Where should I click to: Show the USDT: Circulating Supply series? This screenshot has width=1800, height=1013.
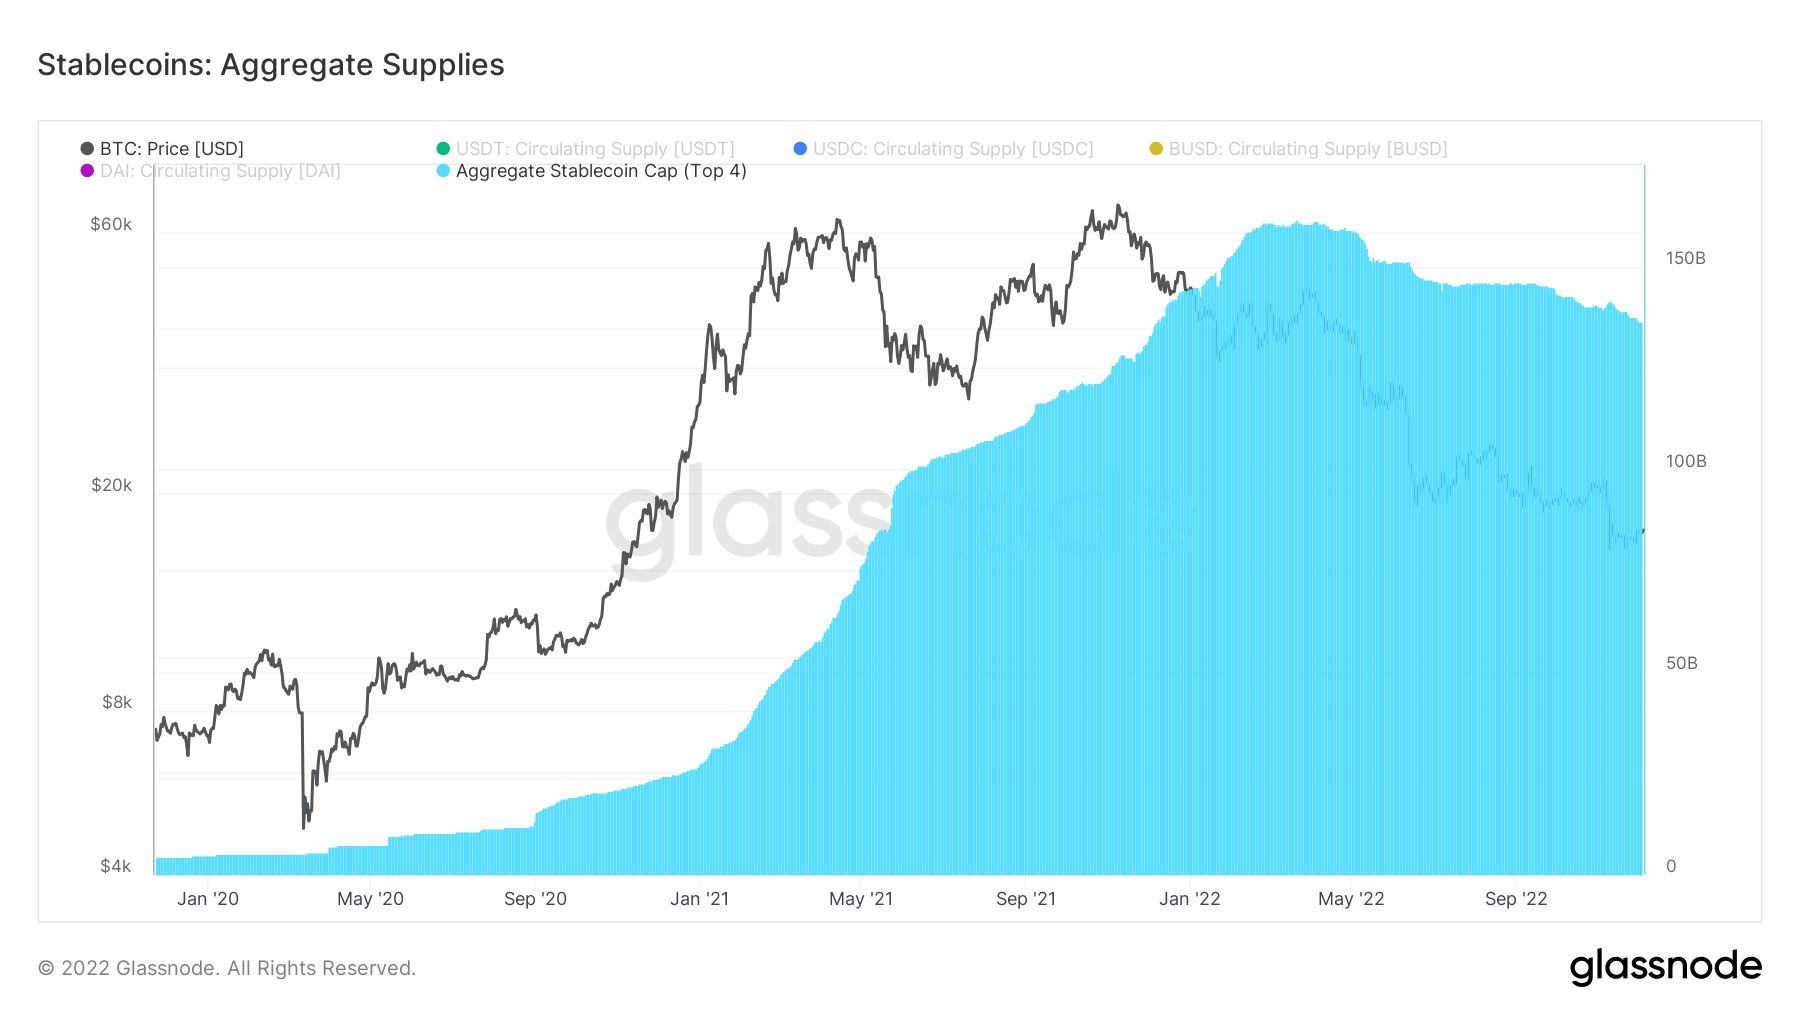click(595, 149)
